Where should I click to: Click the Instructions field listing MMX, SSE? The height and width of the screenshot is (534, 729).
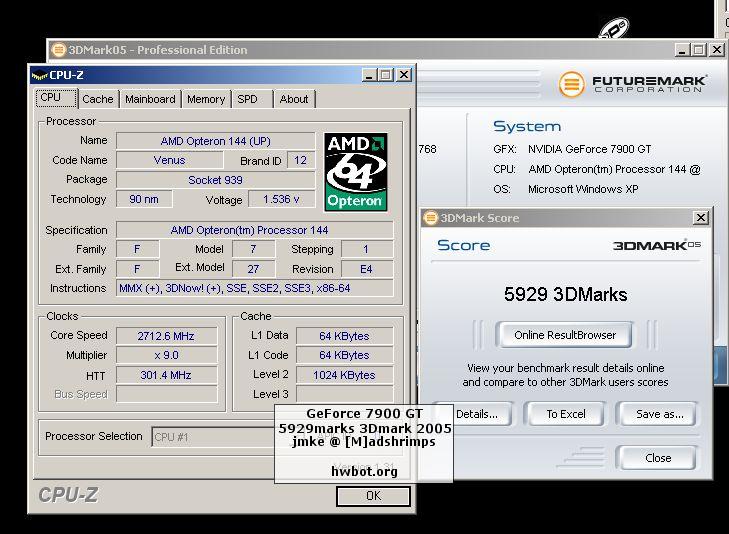pyautogui.click(x=254, y=288)
